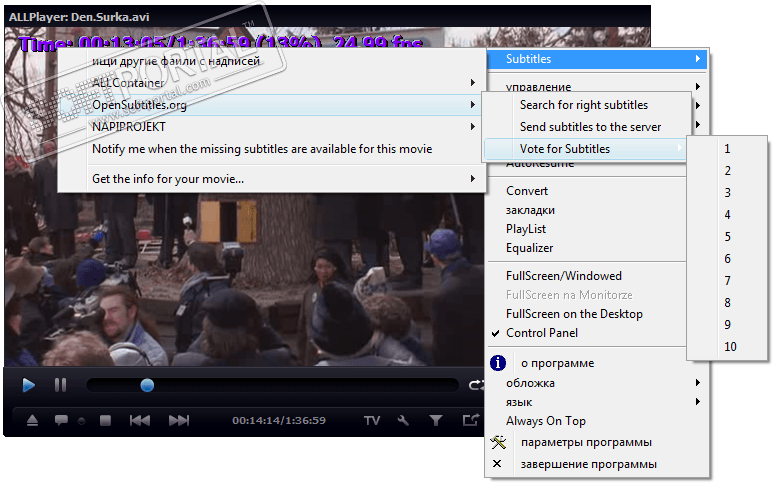Select Notify me when missing subtitles available
Image resolution: width=774 pixels, height=484 pixels.
pyautogui.click(x=271, y=149)
